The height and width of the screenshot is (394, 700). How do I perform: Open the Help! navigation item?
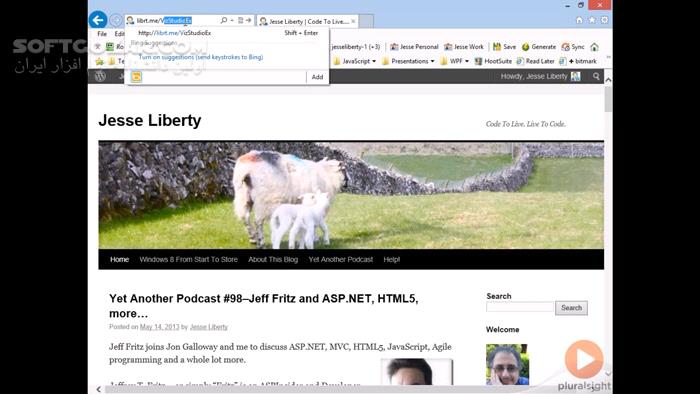(x=392, y=260)
